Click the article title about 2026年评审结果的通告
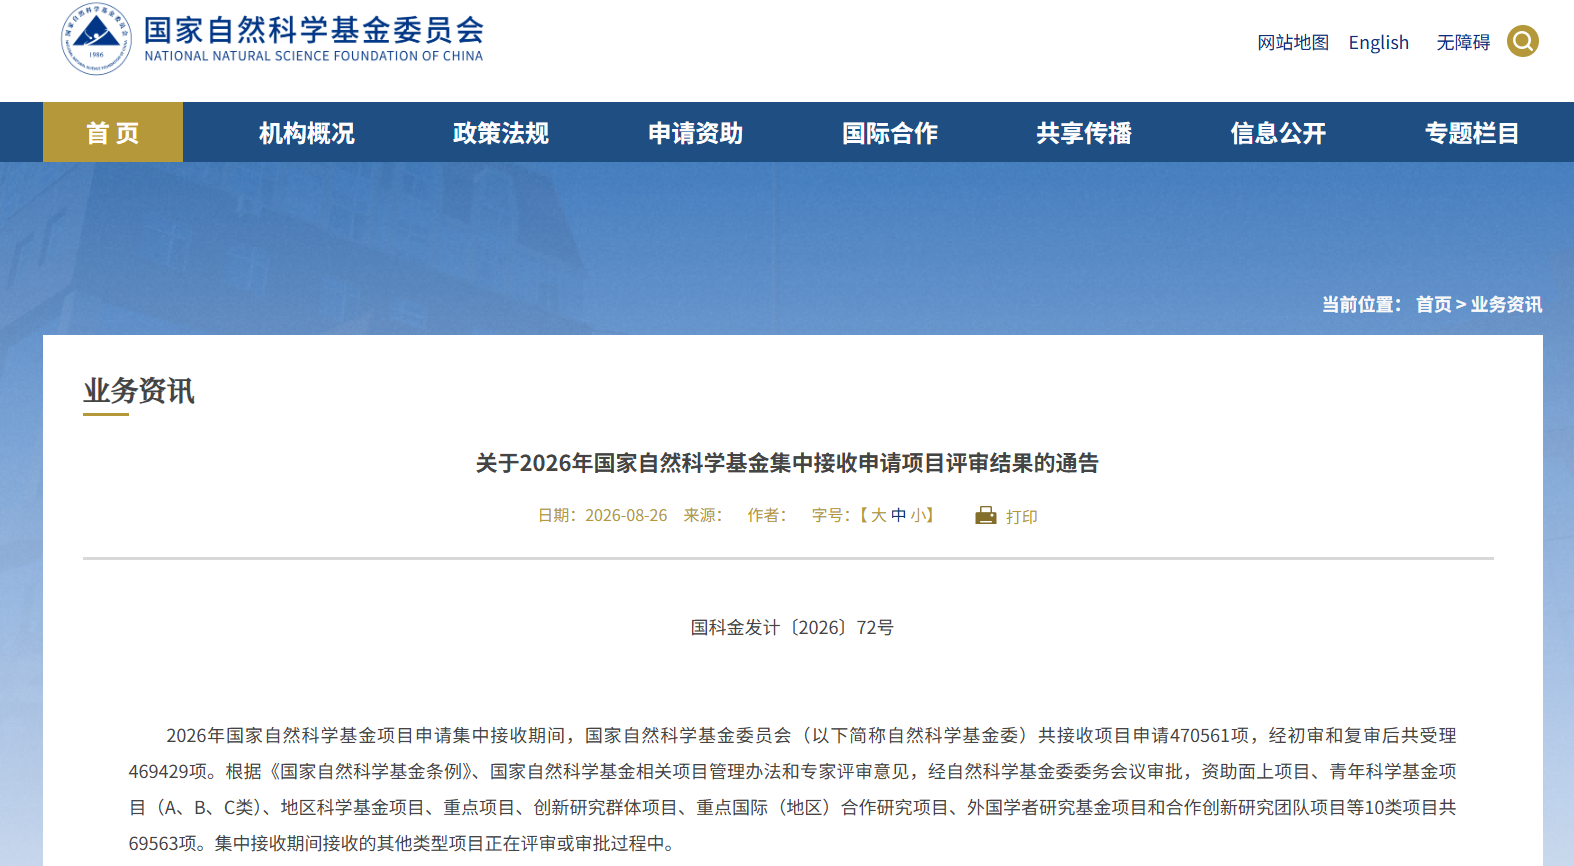Viewport: 1574px width, 866px height. coord(787,463)
